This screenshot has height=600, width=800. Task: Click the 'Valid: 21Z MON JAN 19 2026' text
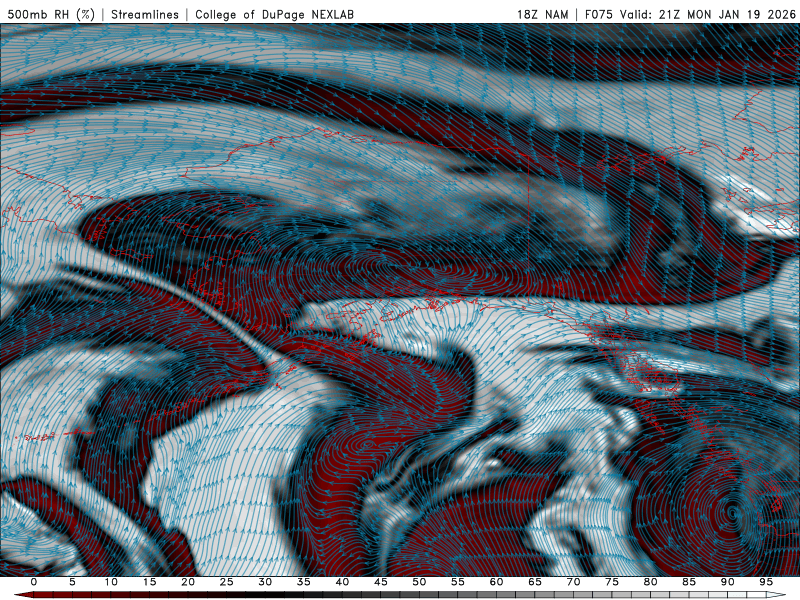pos(708,14)
